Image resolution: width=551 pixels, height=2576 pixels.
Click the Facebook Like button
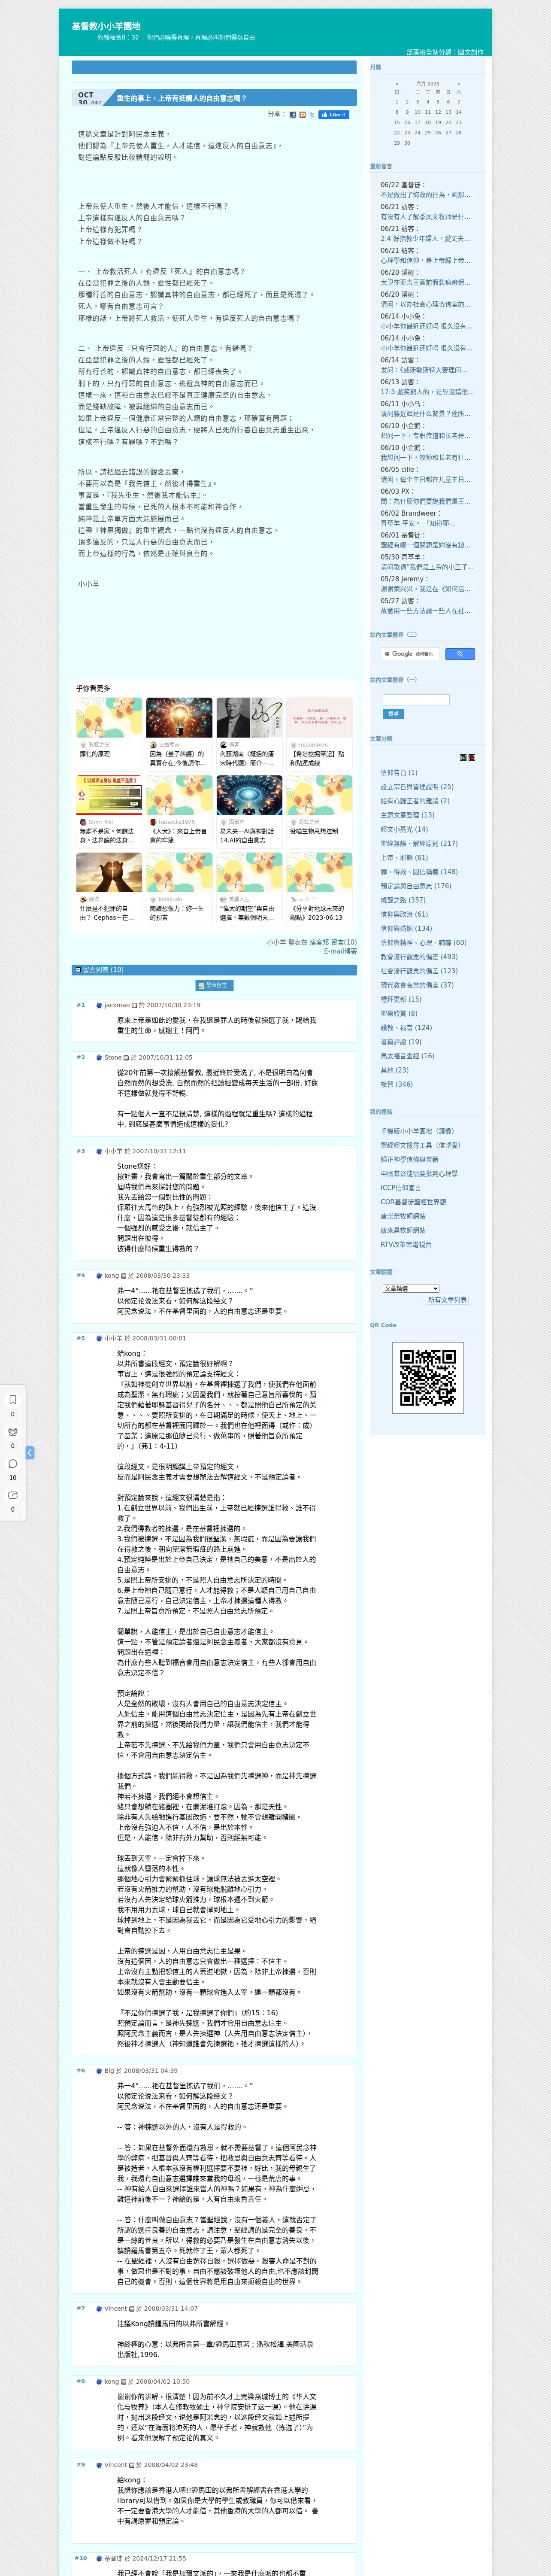pos(333,115)
